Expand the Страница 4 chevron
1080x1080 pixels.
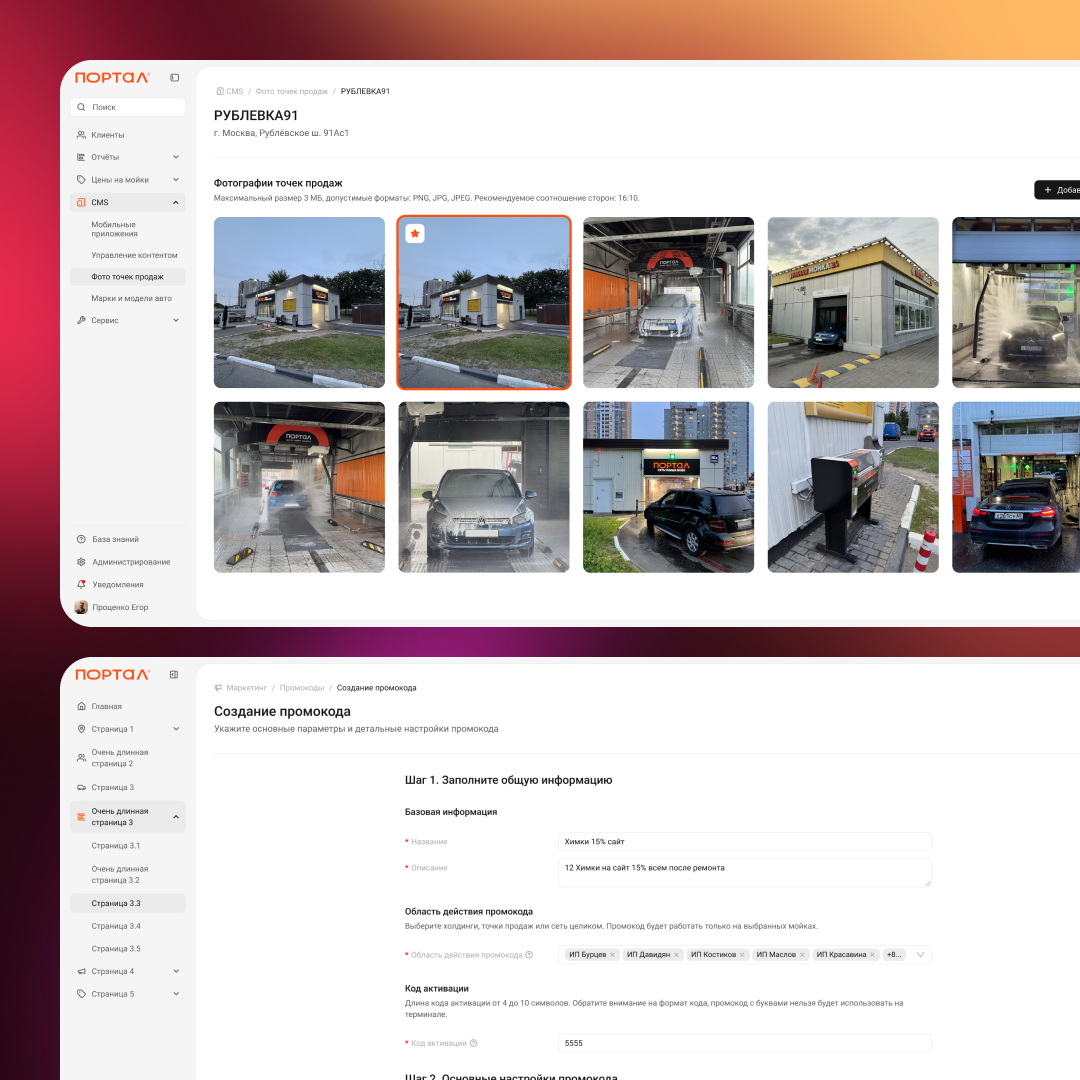tap(176, 971)
